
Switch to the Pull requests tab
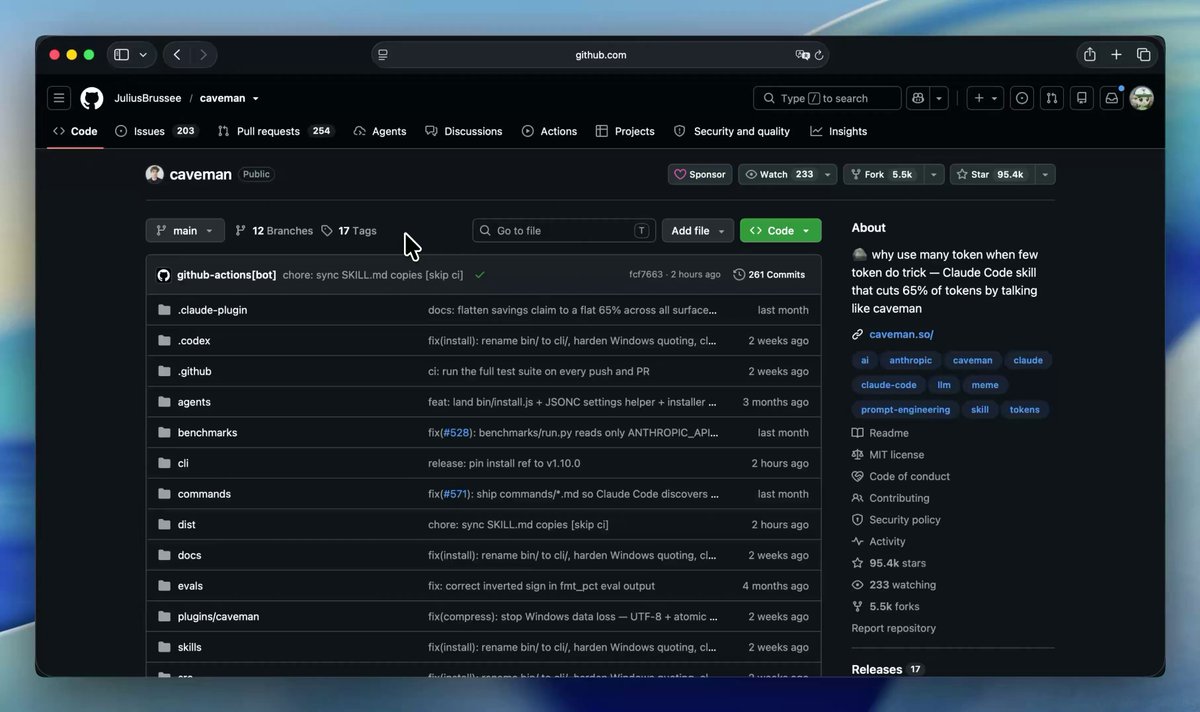point(275,131)
